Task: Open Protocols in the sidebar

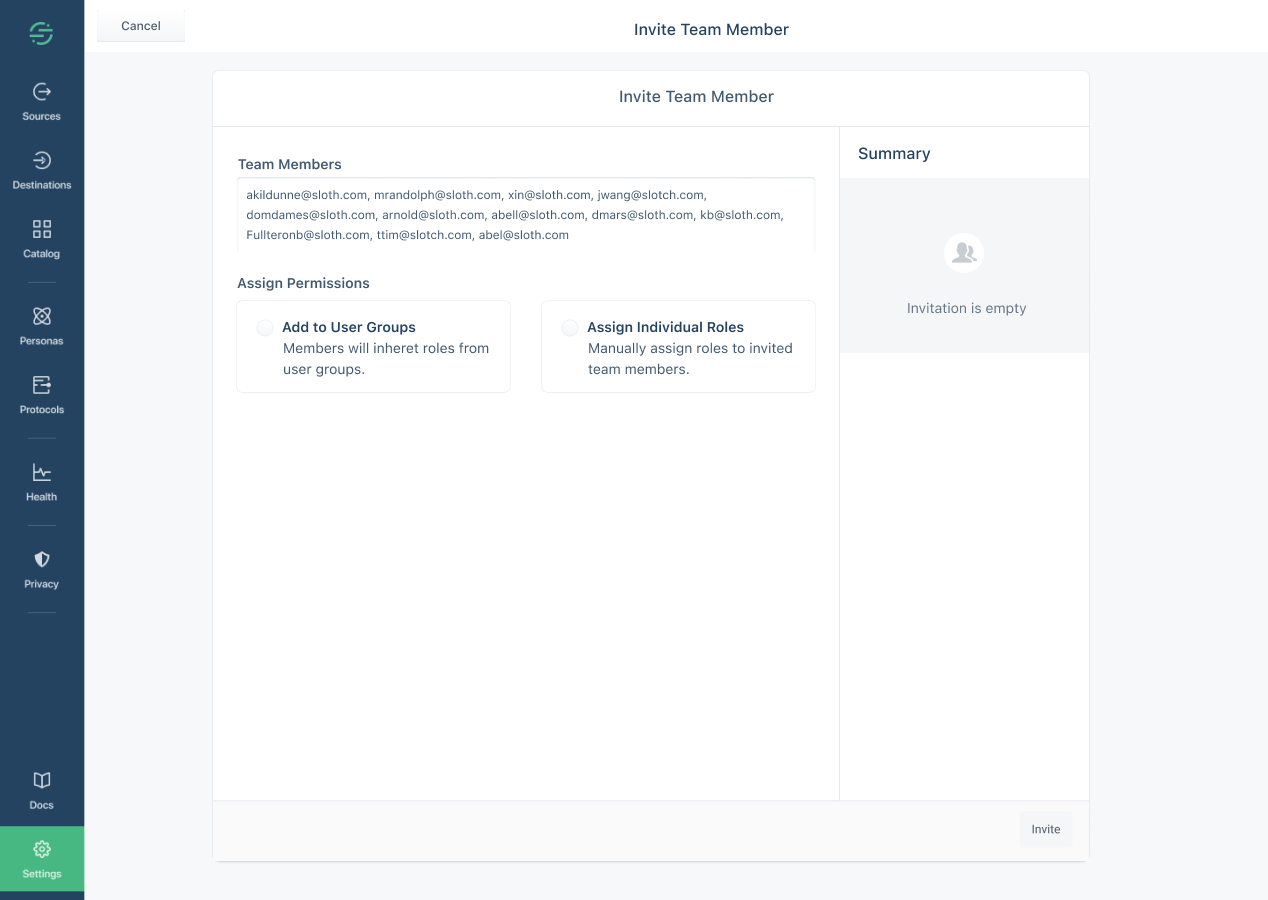Action: (42, 396)
